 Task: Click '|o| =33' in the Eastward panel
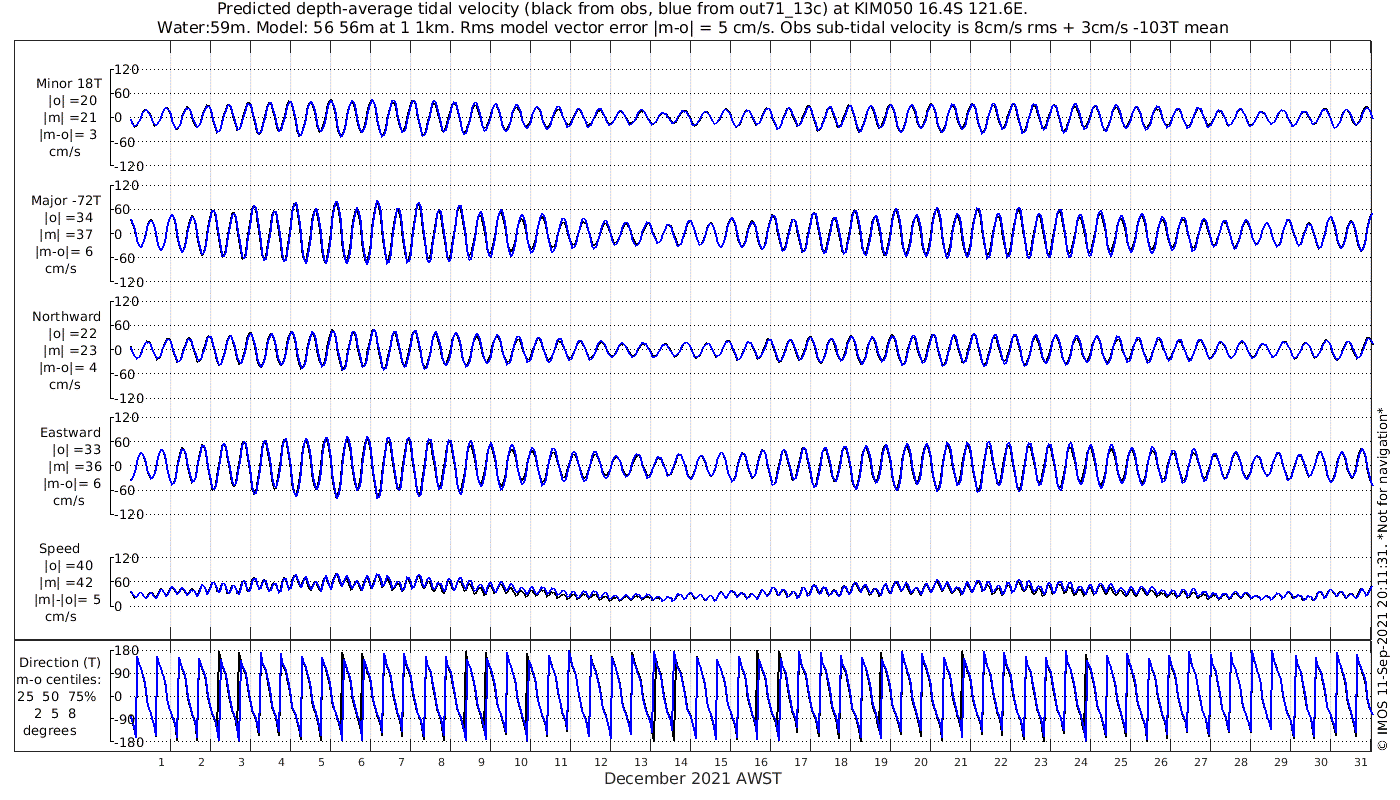[75, 450]
